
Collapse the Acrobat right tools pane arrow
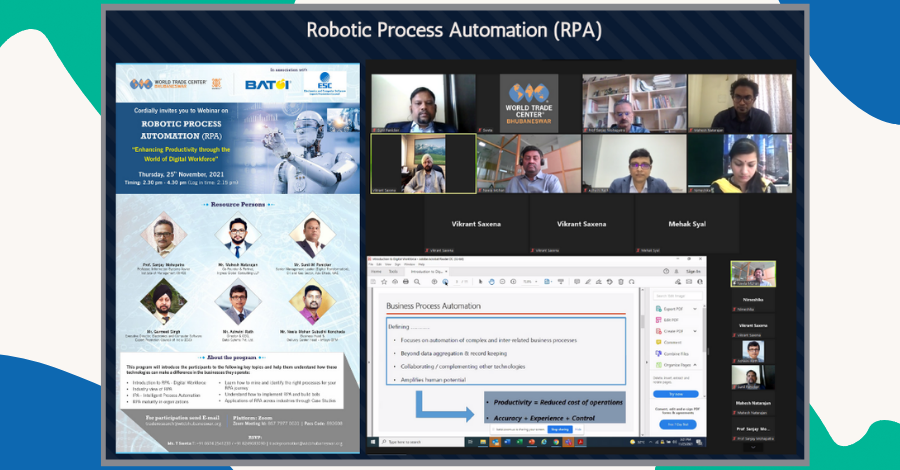pos(647,362)
